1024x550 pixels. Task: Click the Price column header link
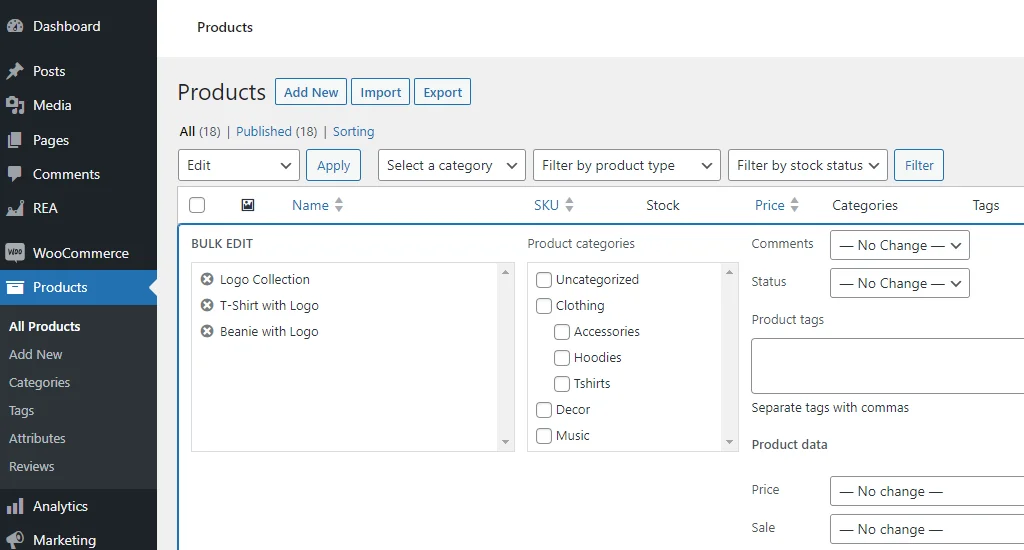pos(769,205)
